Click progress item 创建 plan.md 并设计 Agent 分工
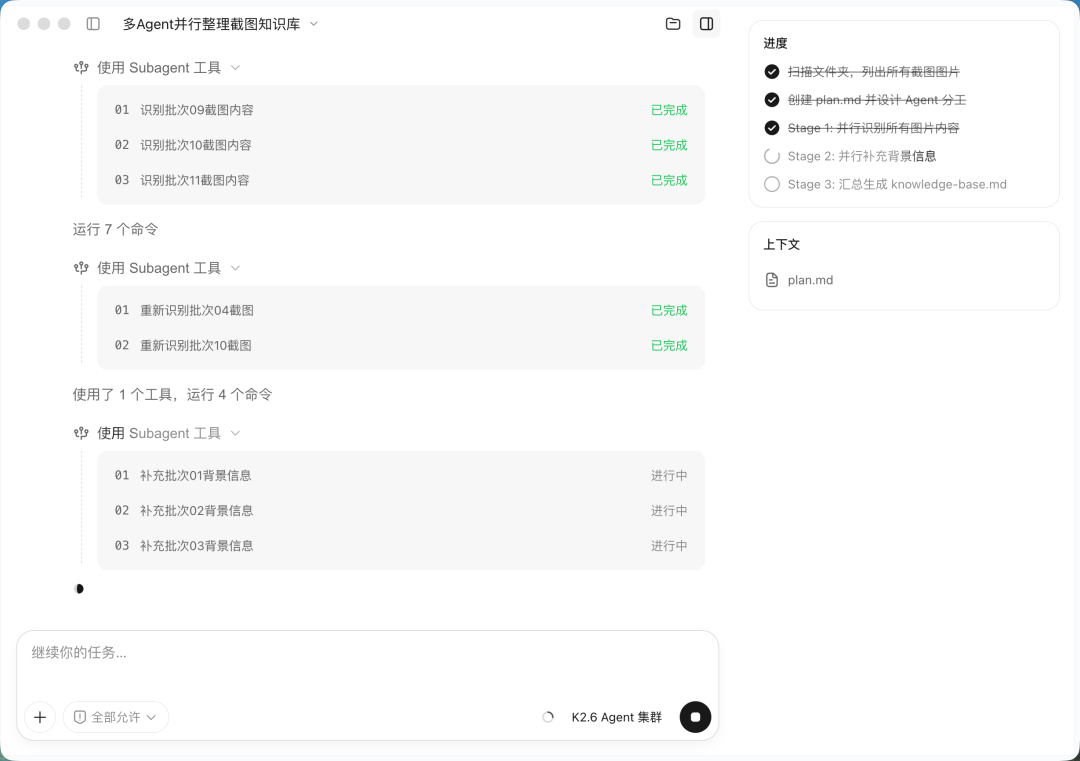This screenshot has width=1080, height=761. coord(877,100)
